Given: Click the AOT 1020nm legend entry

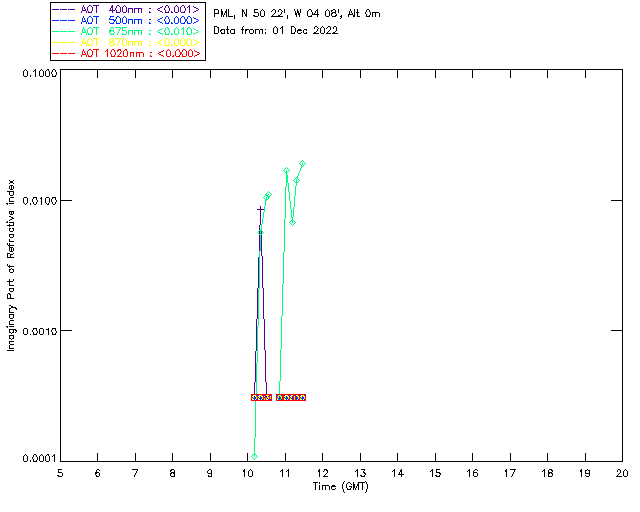Looking at the screenshot, I should point(127,53).
